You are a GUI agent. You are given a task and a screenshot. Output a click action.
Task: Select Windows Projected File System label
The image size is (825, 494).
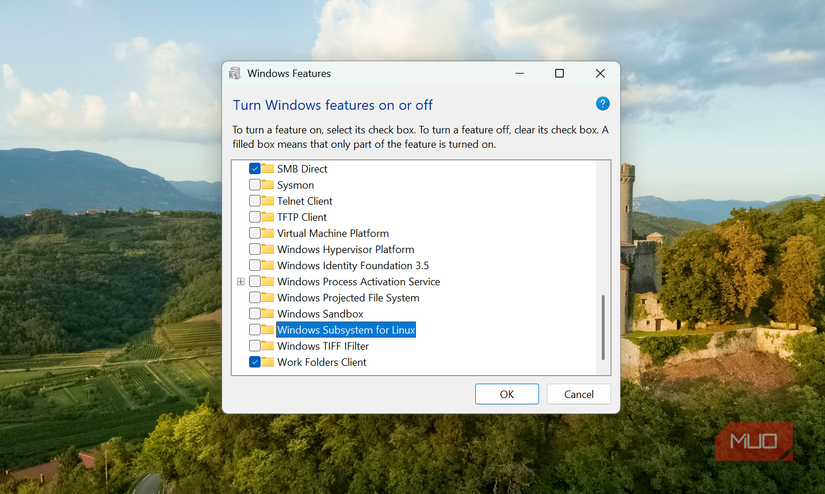[348, 298]
